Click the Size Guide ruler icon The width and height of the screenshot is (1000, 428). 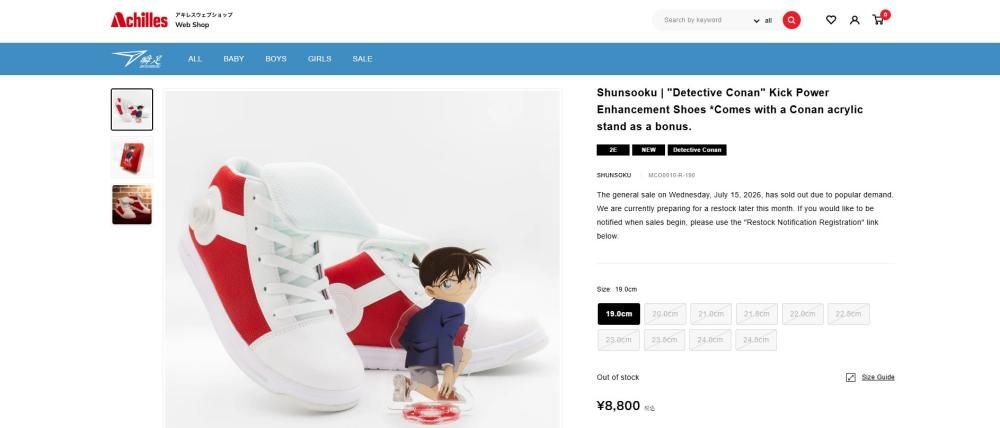pos(850,378)
